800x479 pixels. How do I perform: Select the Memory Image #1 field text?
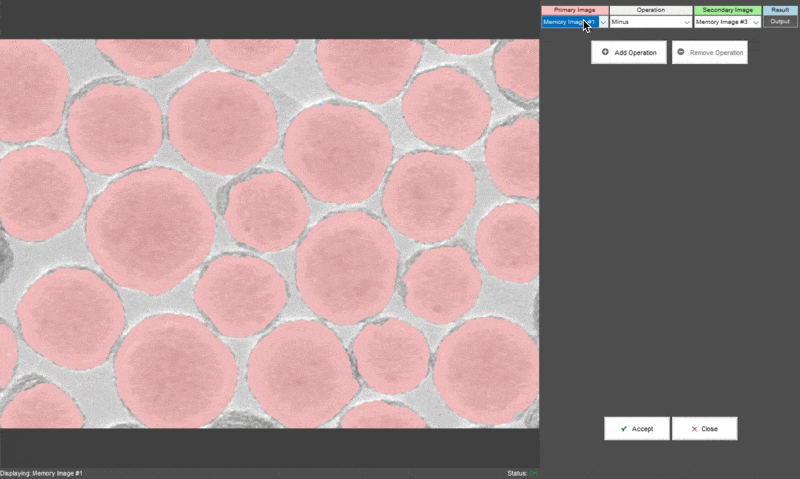(568, 21)
